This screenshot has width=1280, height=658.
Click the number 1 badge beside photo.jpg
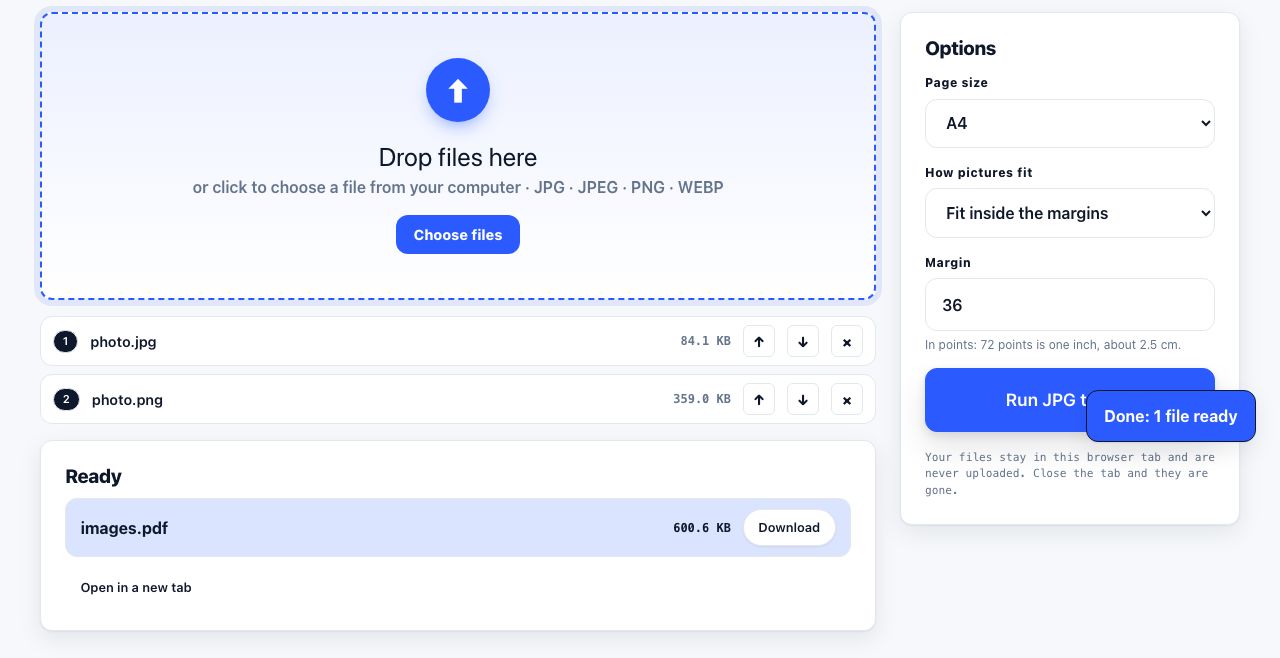point(65,341)
